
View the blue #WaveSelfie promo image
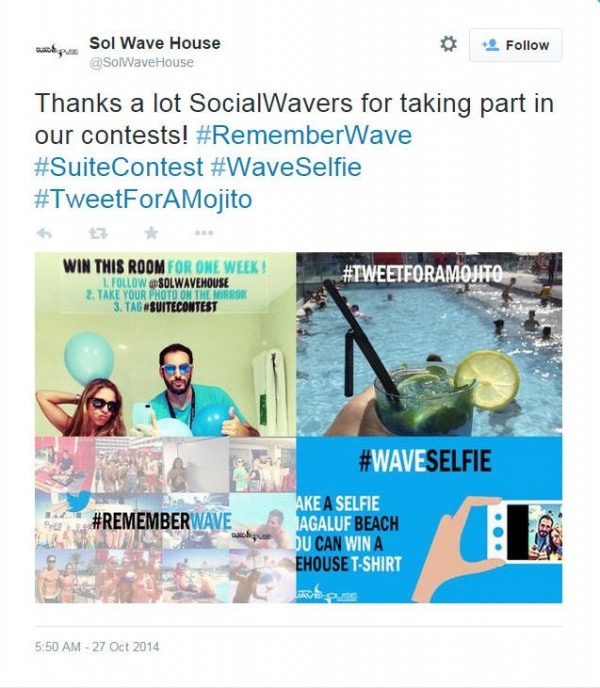429,520
